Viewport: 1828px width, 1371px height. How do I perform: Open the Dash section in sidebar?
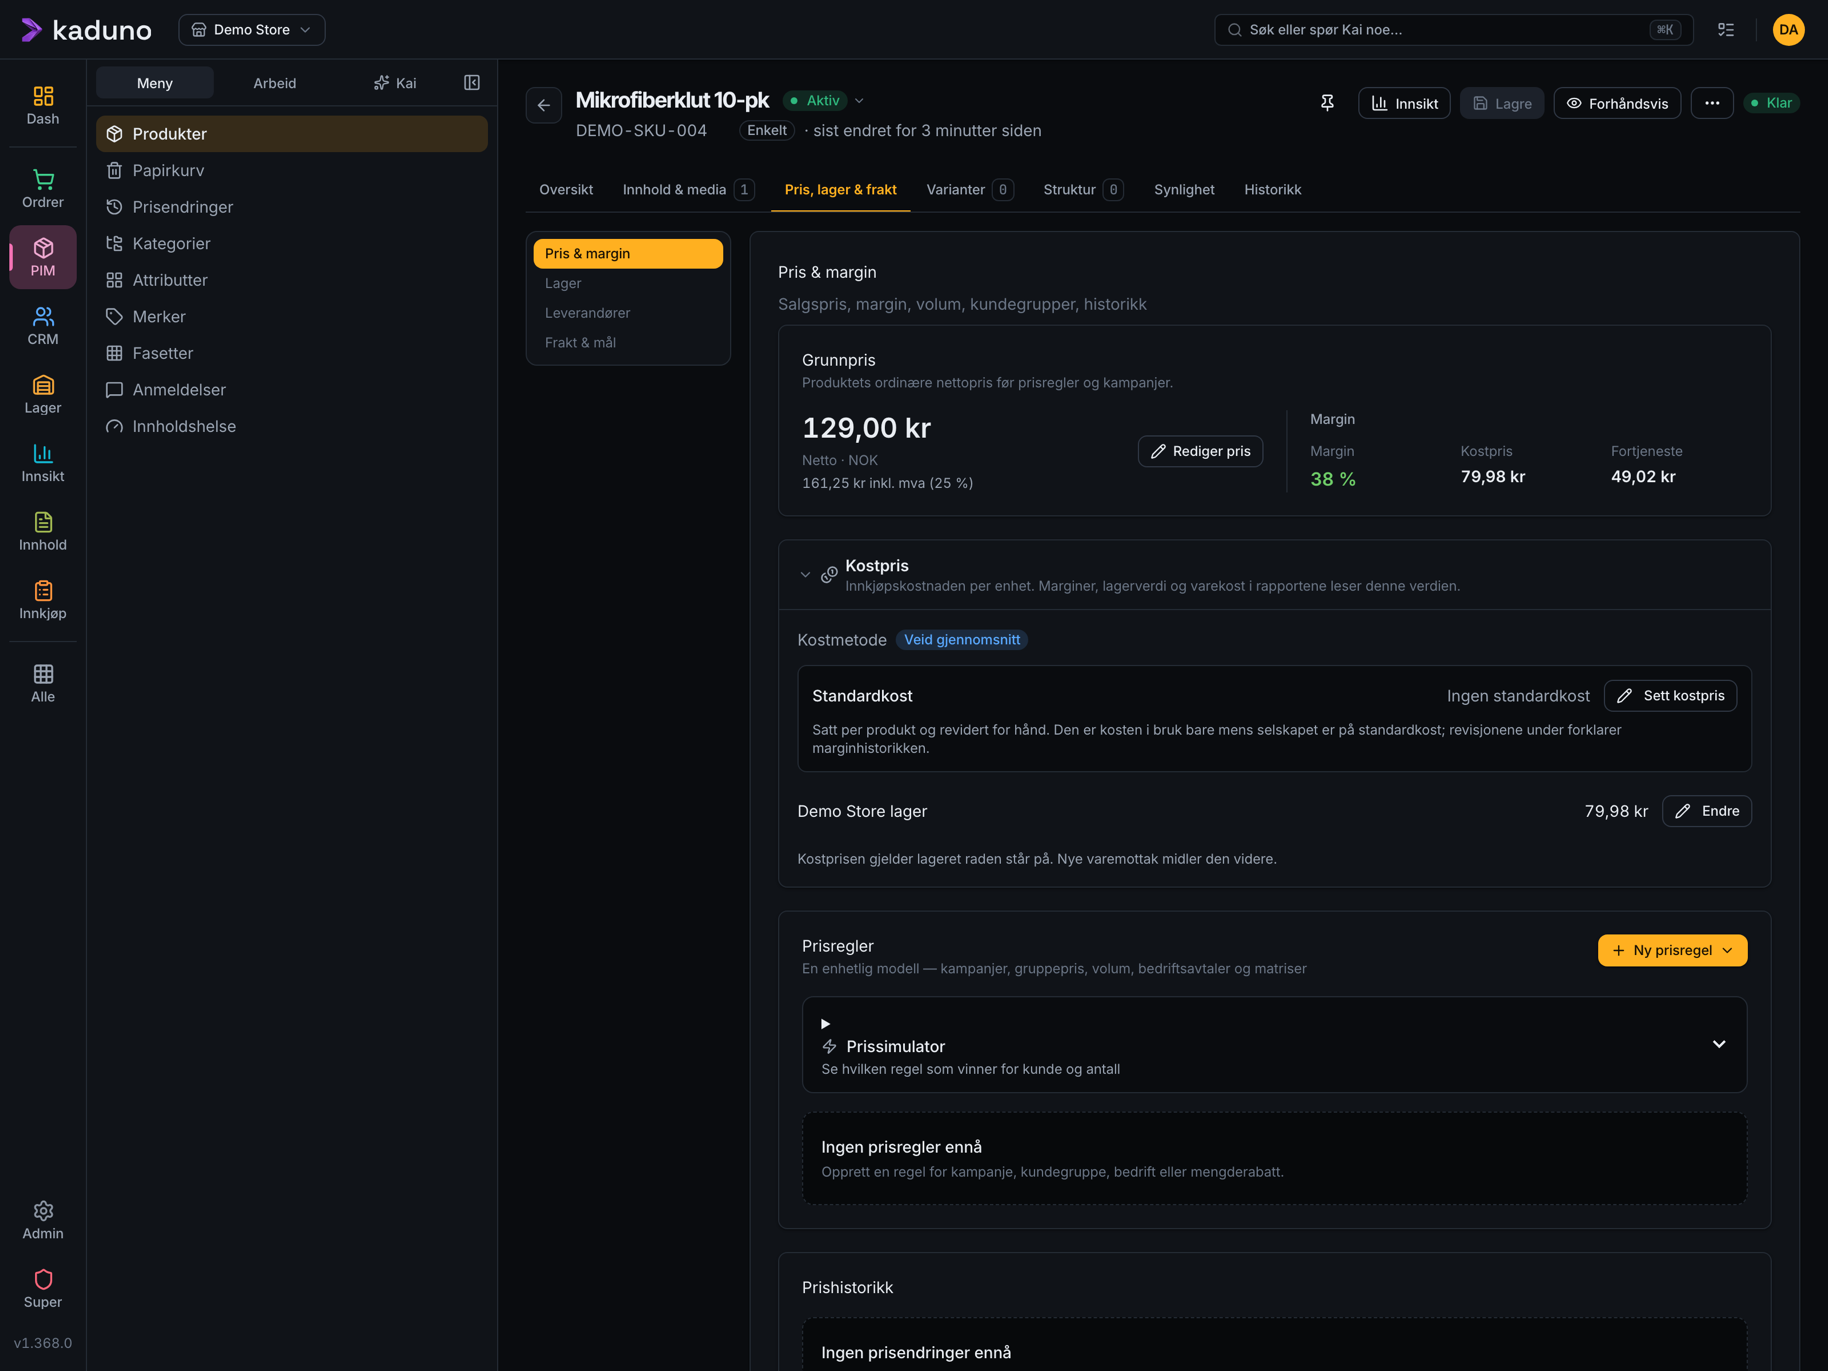[x=43, y=105]
